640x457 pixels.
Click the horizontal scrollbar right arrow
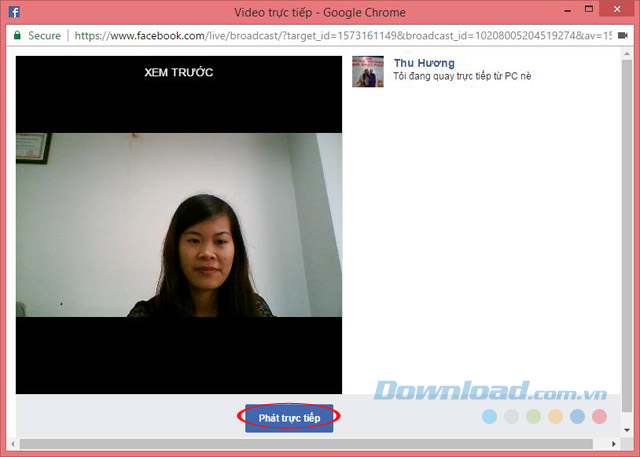(613, 444)
